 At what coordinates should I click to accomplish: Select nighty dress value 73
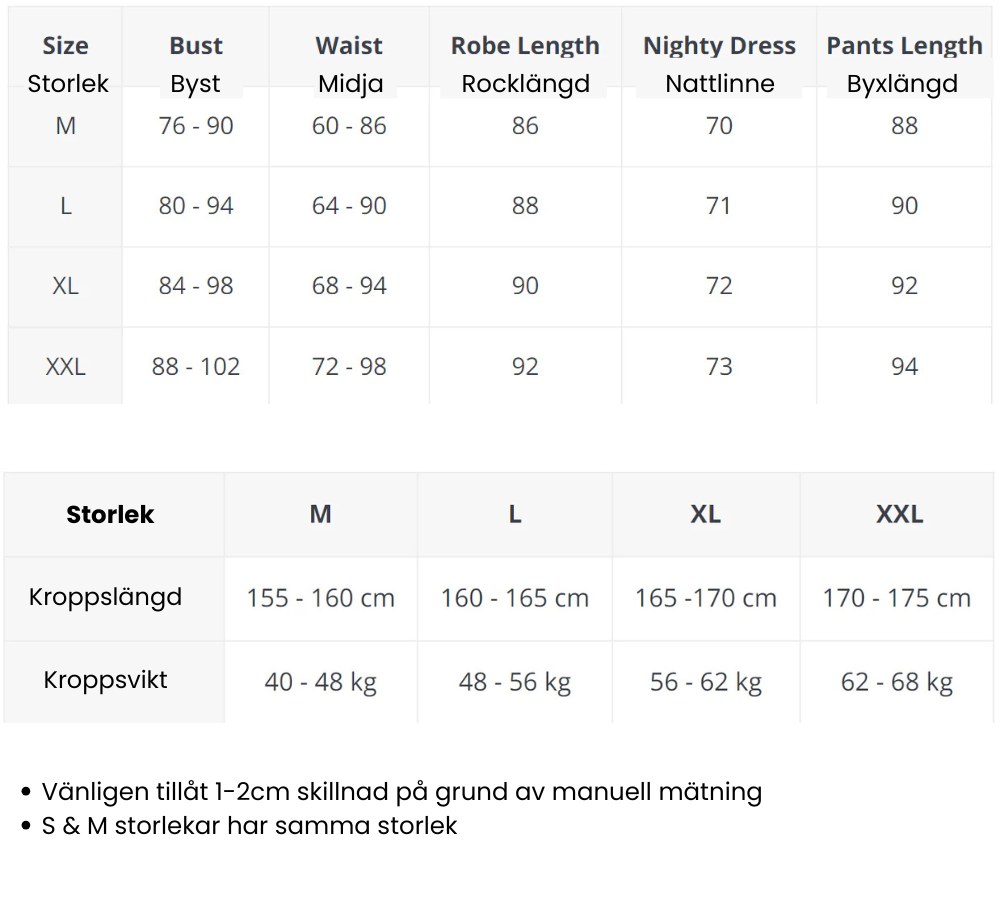tap(719, 367)
